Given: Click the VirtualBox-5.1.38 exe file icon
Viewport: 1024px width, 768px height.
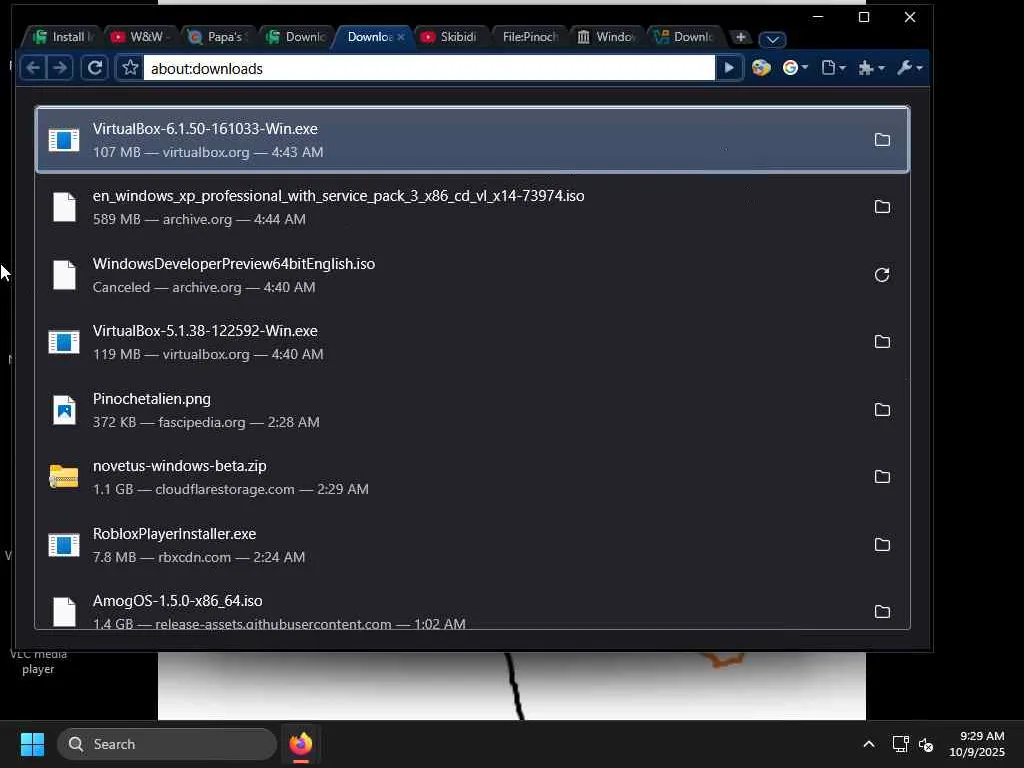Looking at the screenshot, I should pyautogui.click(x=64, y=342).
